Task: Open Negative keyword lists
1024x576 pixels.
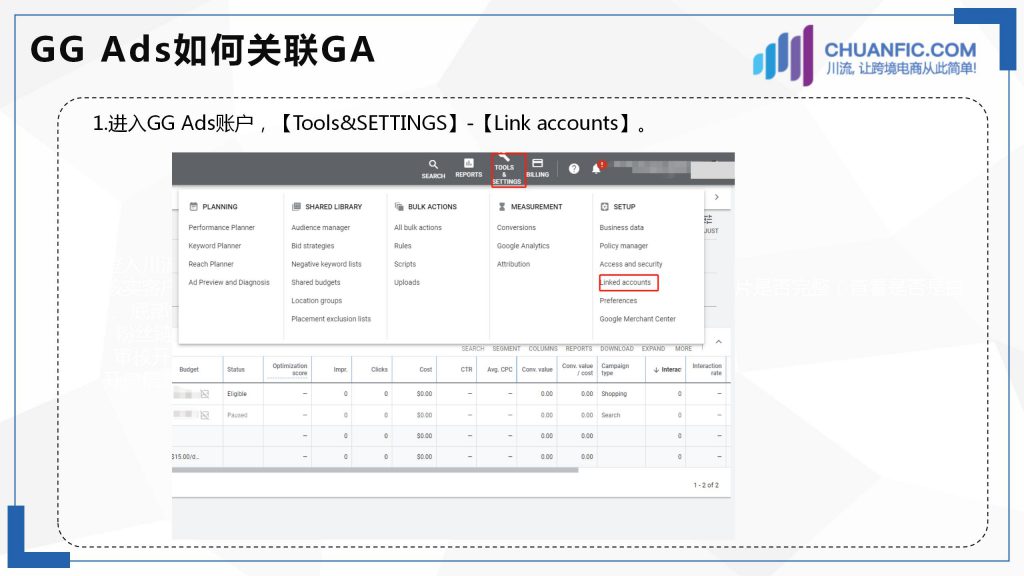Action: coord(327,264)
